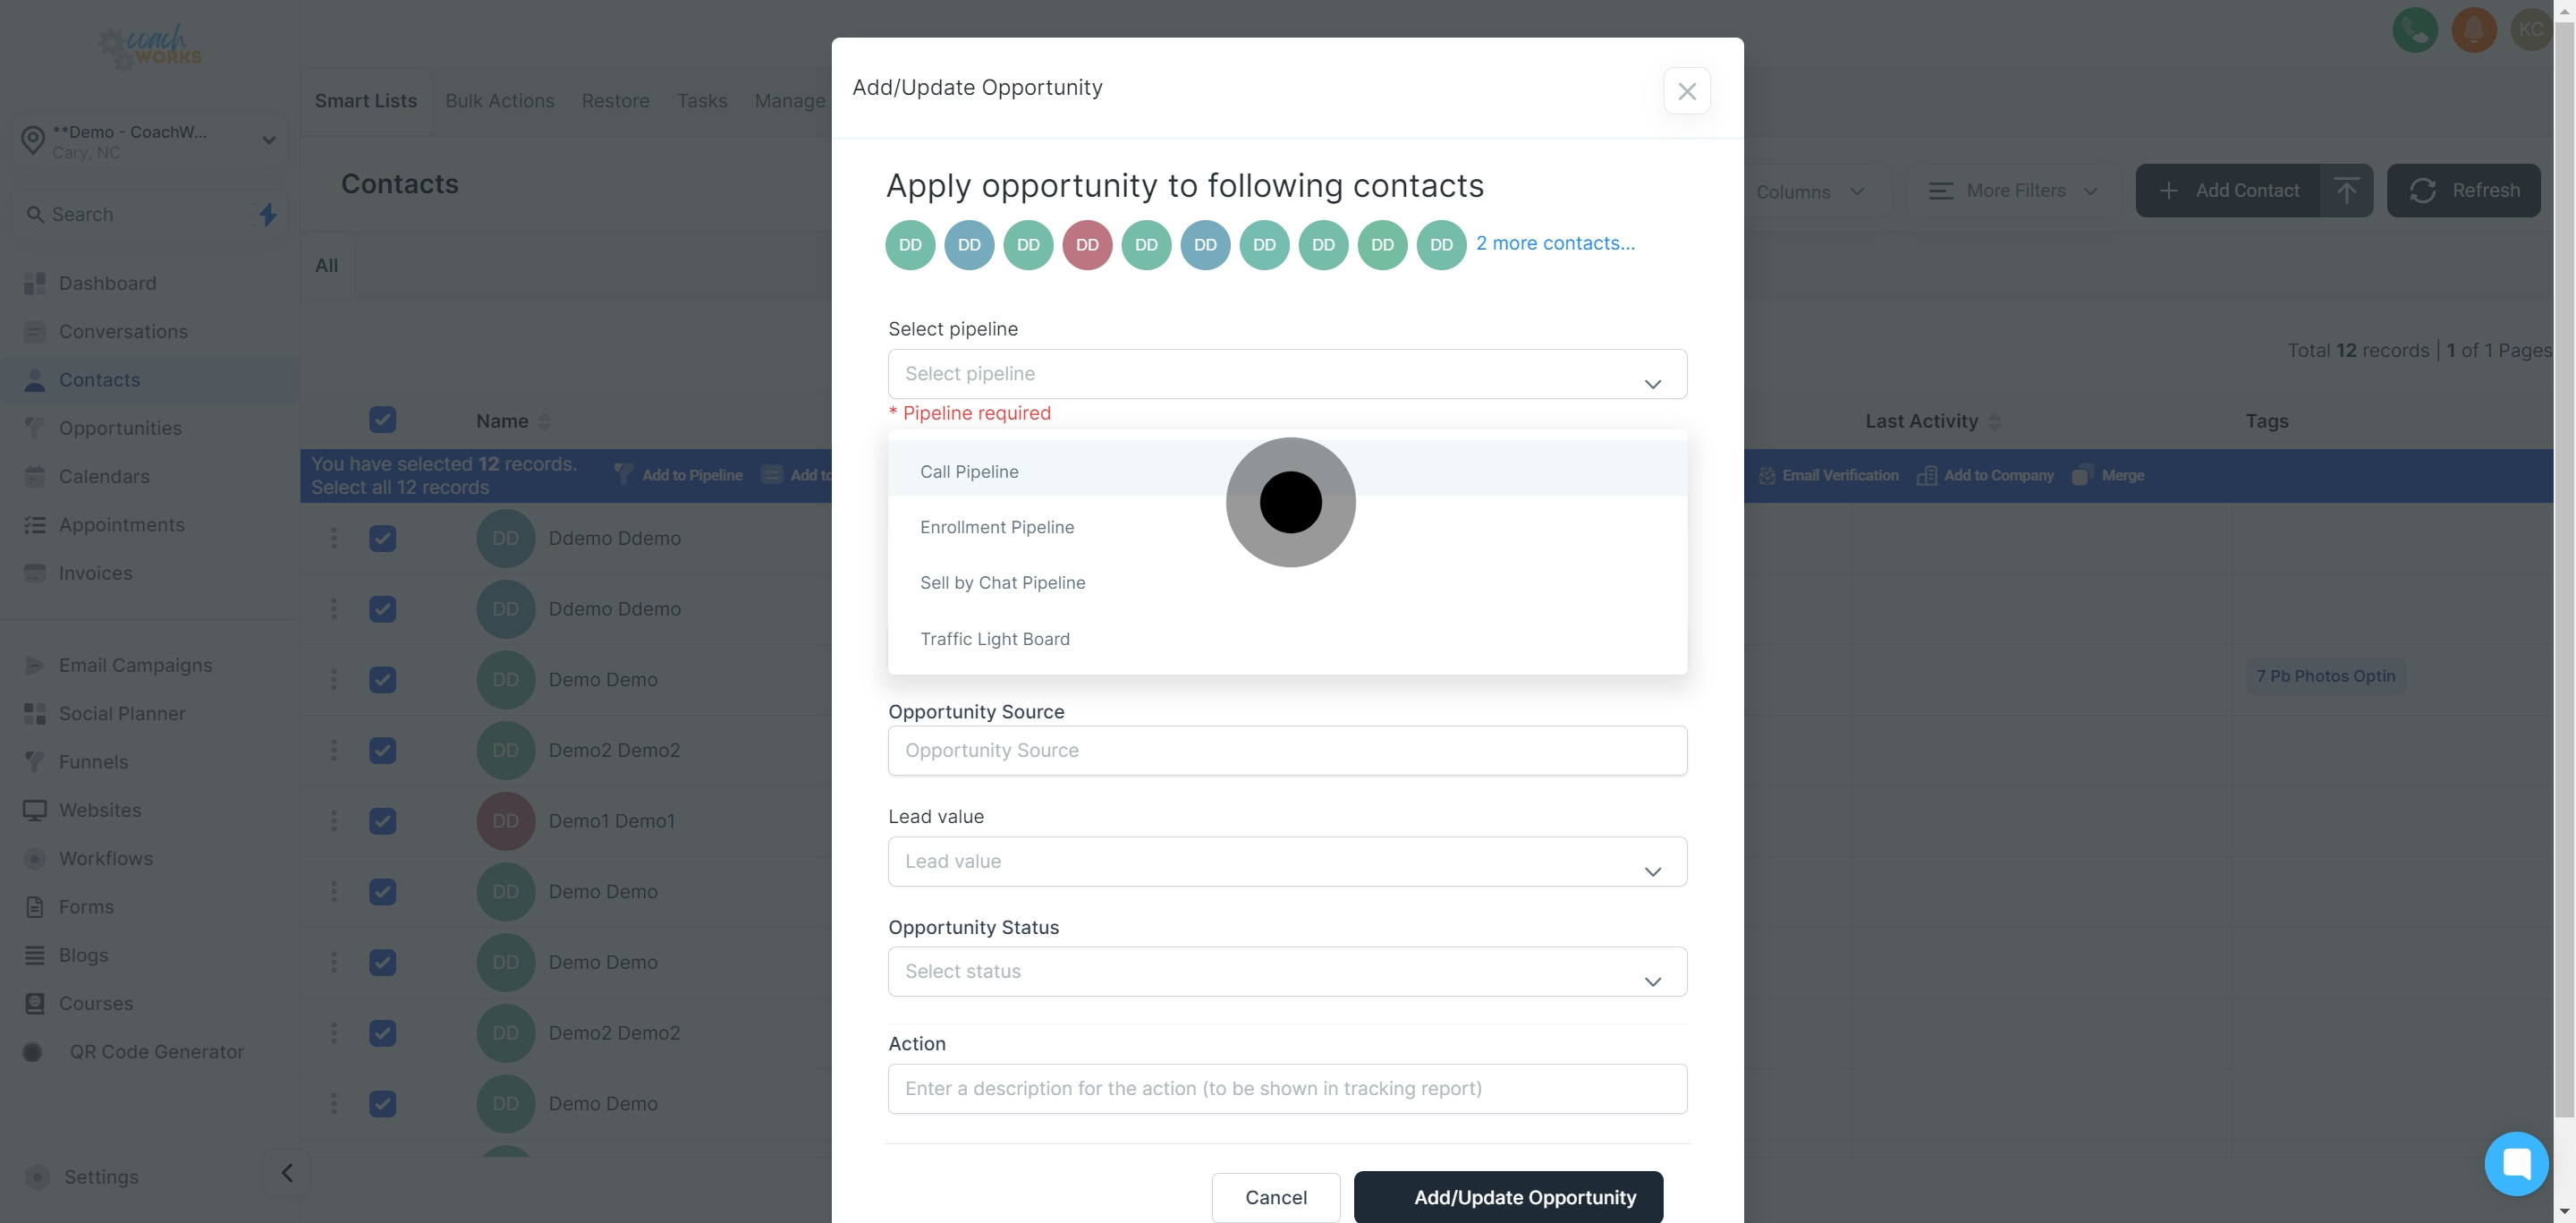Open the location switcher chevron
2576x1223 pixels.
267,140
